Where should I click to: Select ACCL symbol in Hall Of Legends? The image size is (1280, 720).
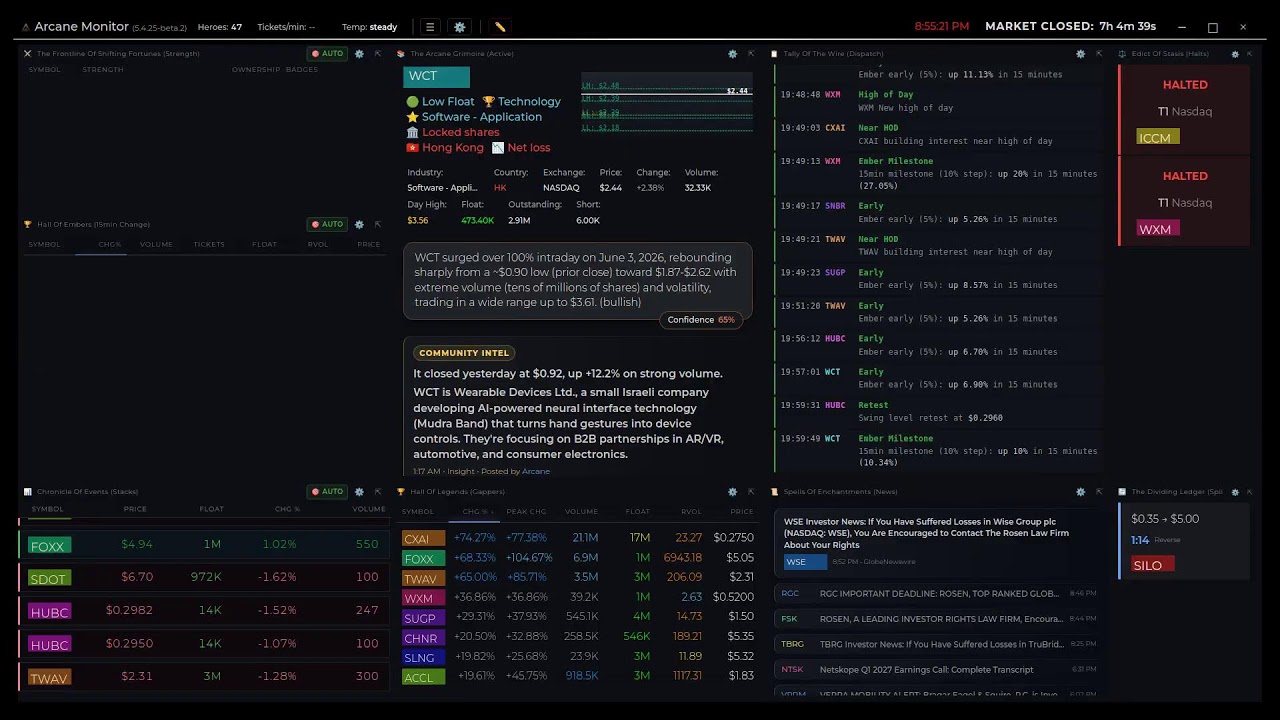(423, 677)
